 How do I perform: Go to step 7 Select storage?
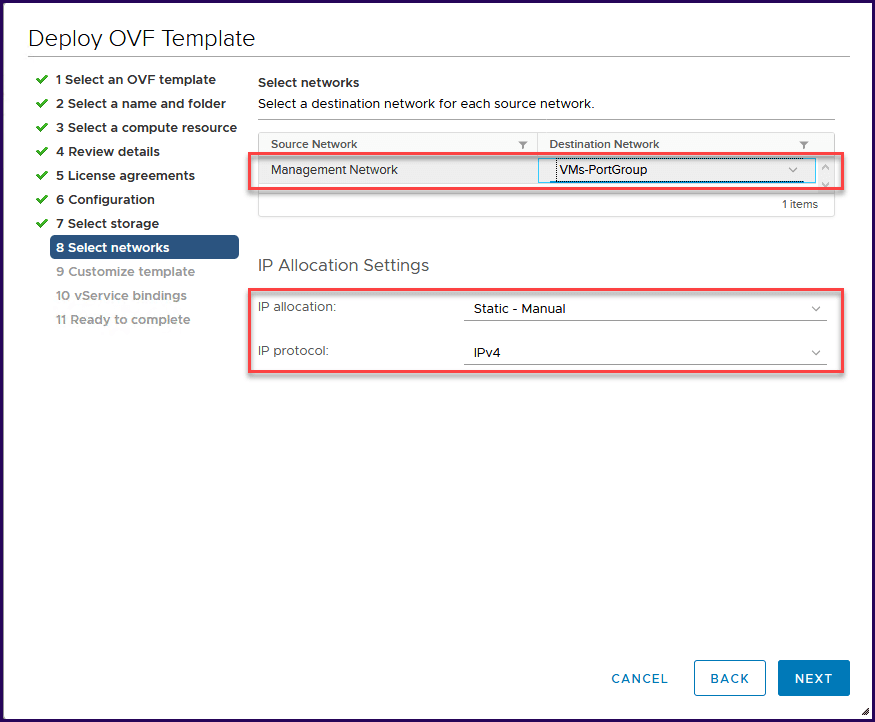pos(107,224)
